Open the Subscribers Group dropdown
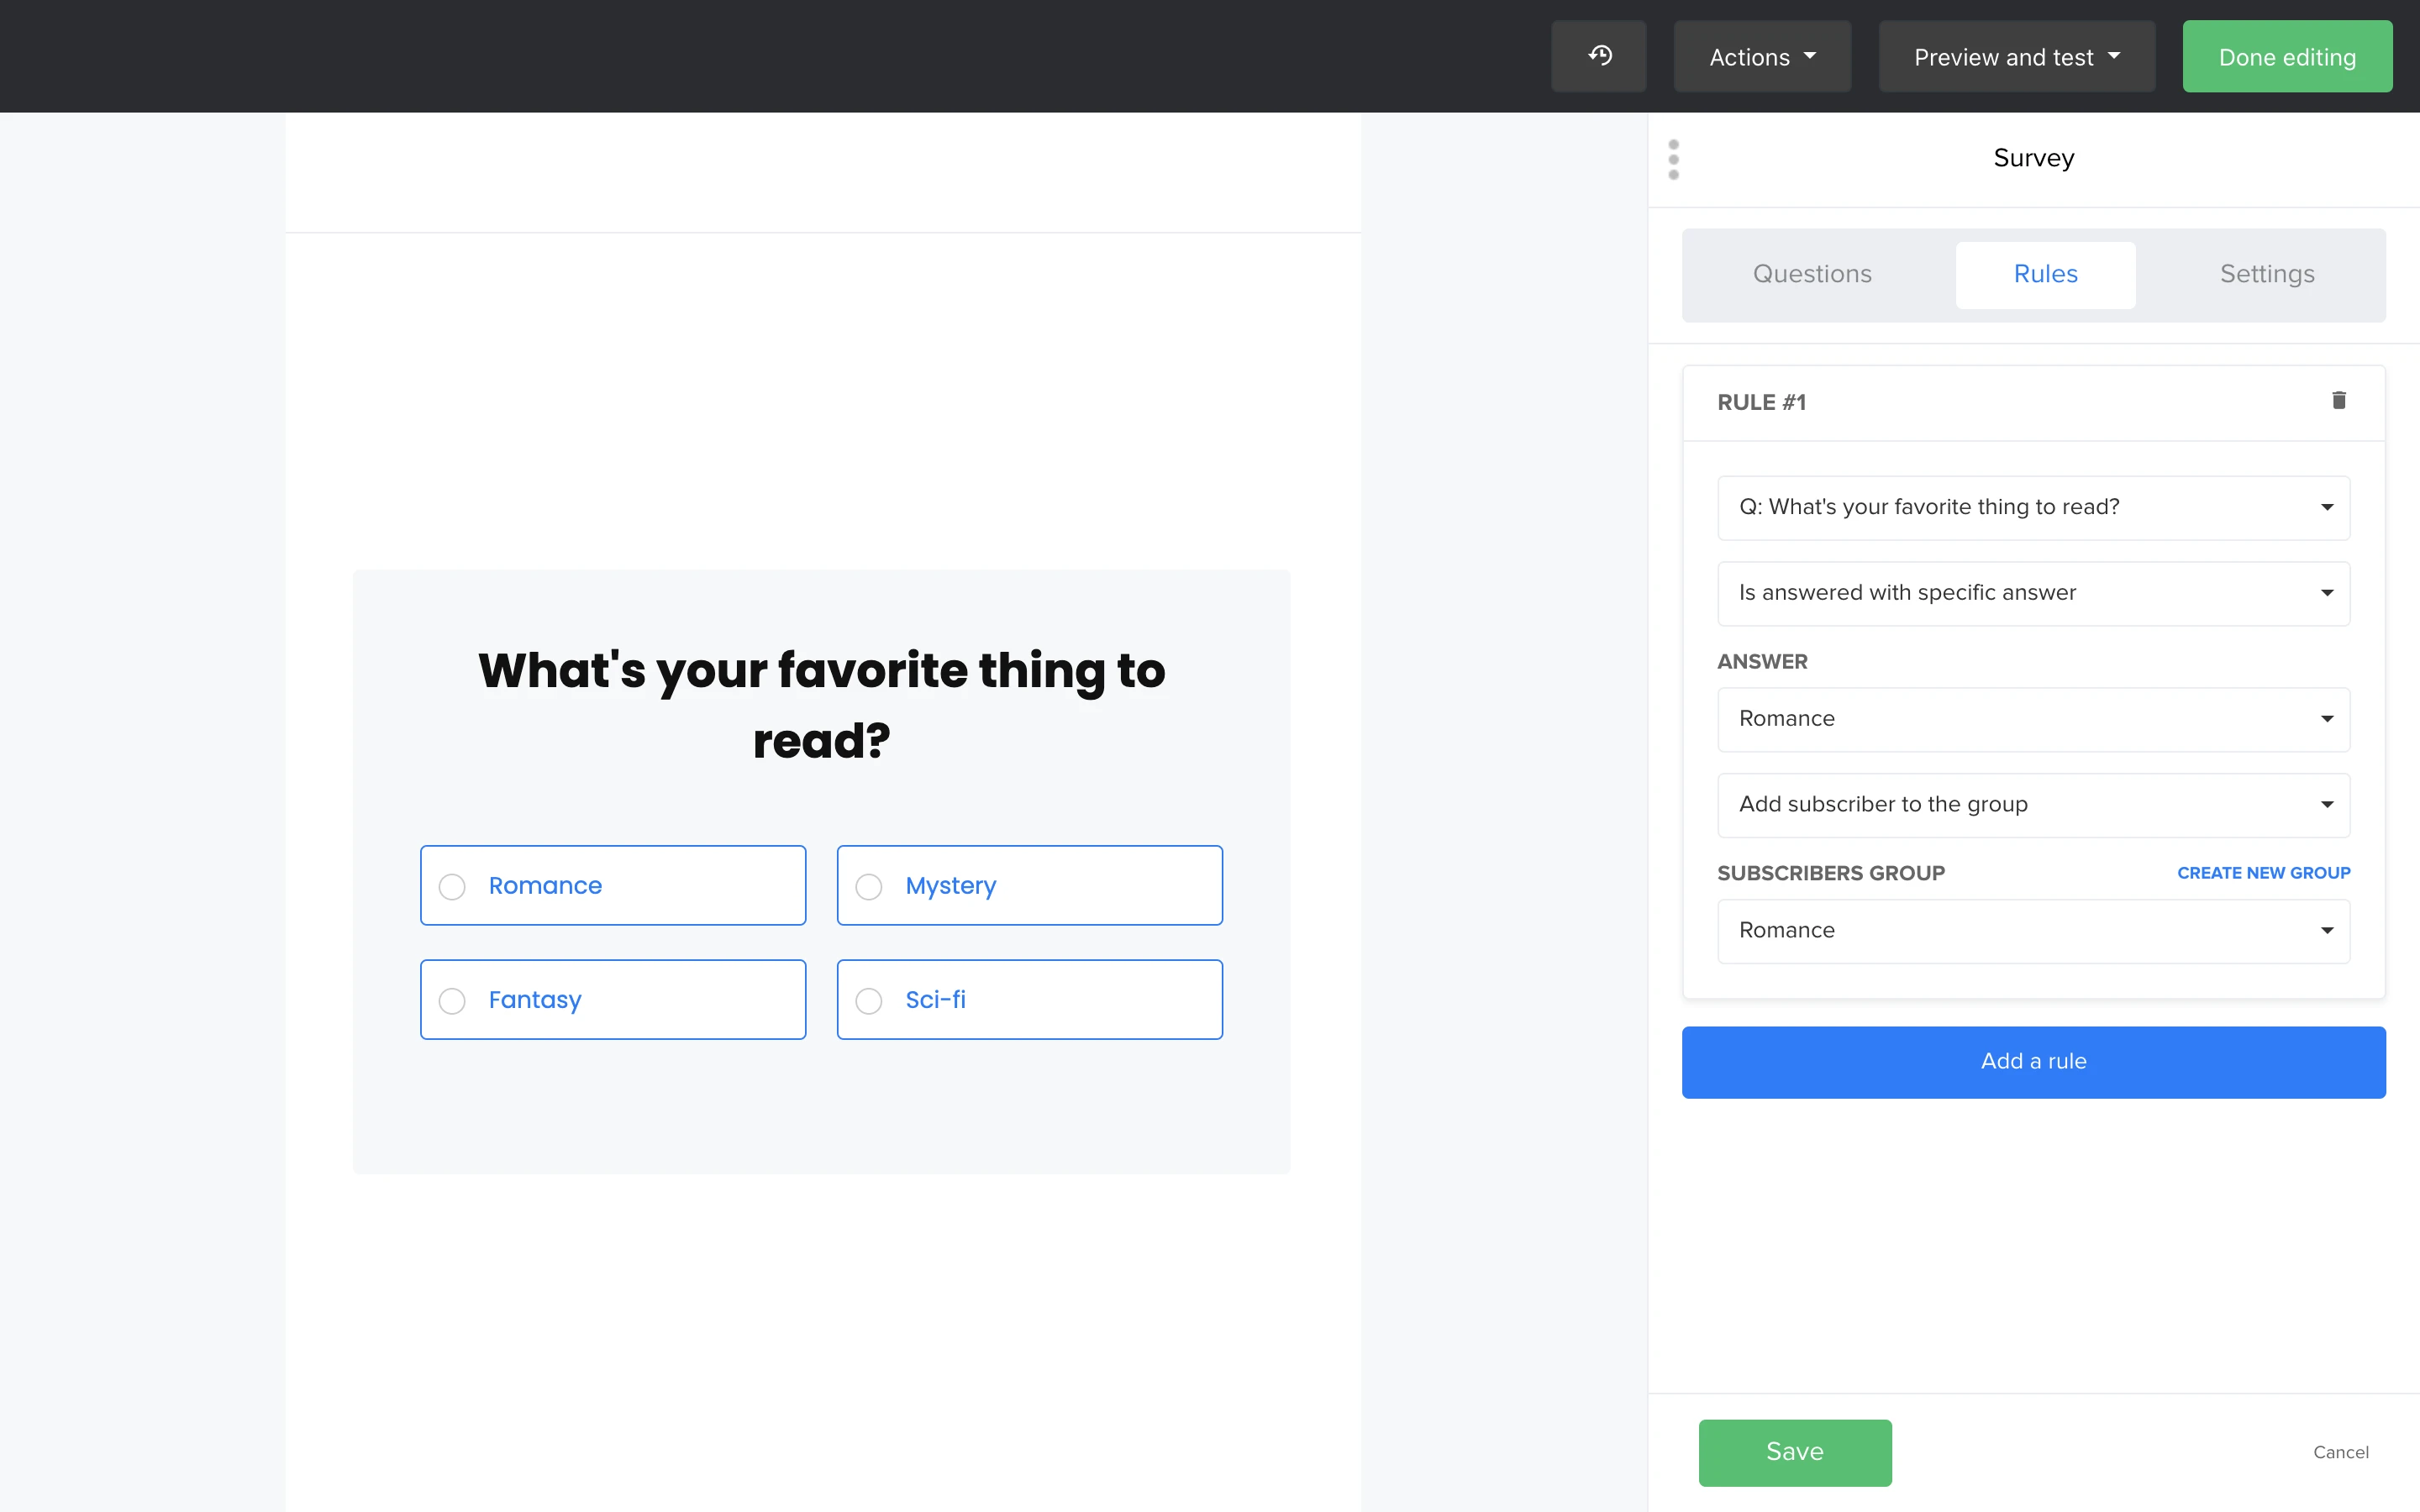This screenshot has height=1512, width=2420. 2033,931
